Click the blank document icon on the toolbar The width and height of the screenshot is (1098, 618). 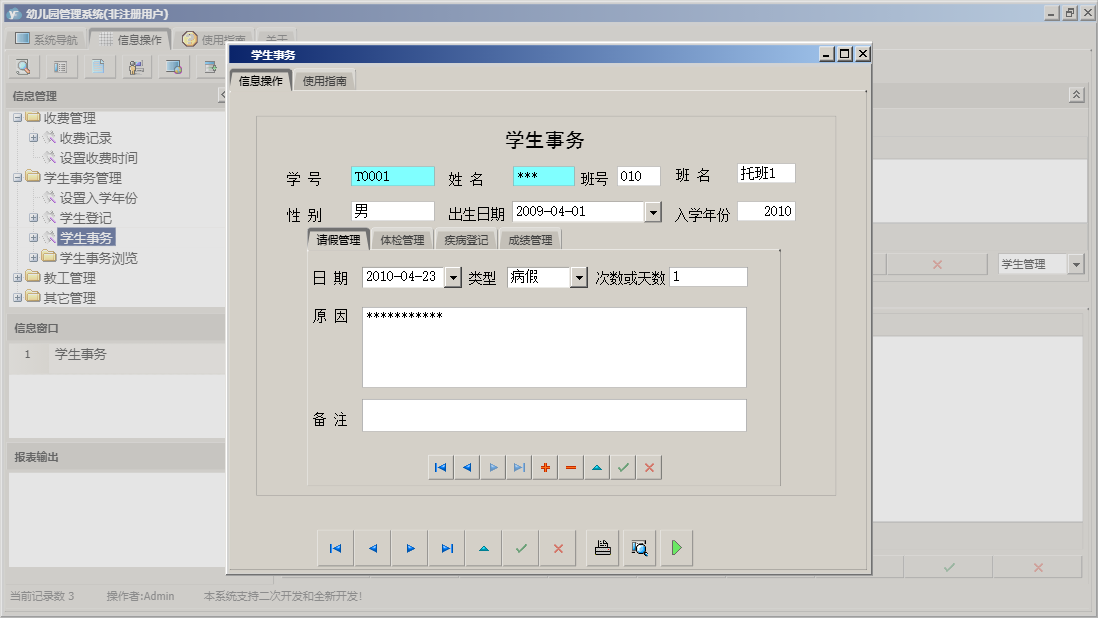coord(97,66)
